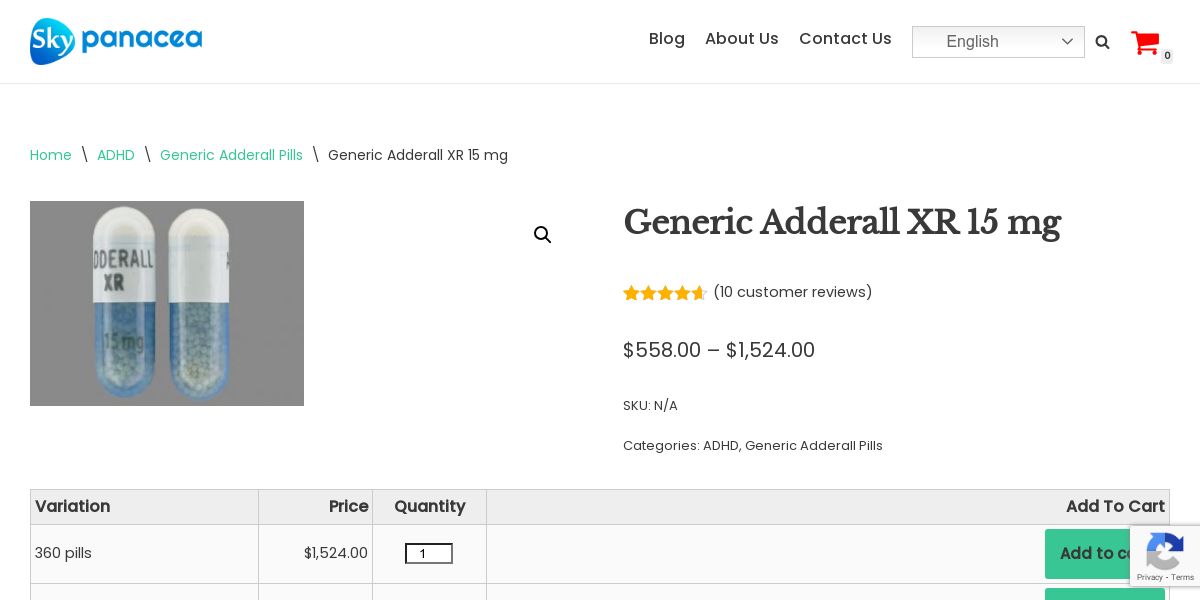
Task: Click the Sky Panacea logo
Action: (x=116, y=41)
